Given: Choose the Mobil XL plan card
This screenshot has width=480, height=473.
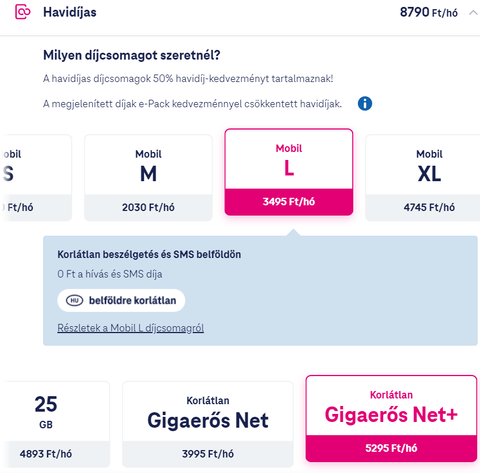Looking at the screenshot, I should (423, 178).
